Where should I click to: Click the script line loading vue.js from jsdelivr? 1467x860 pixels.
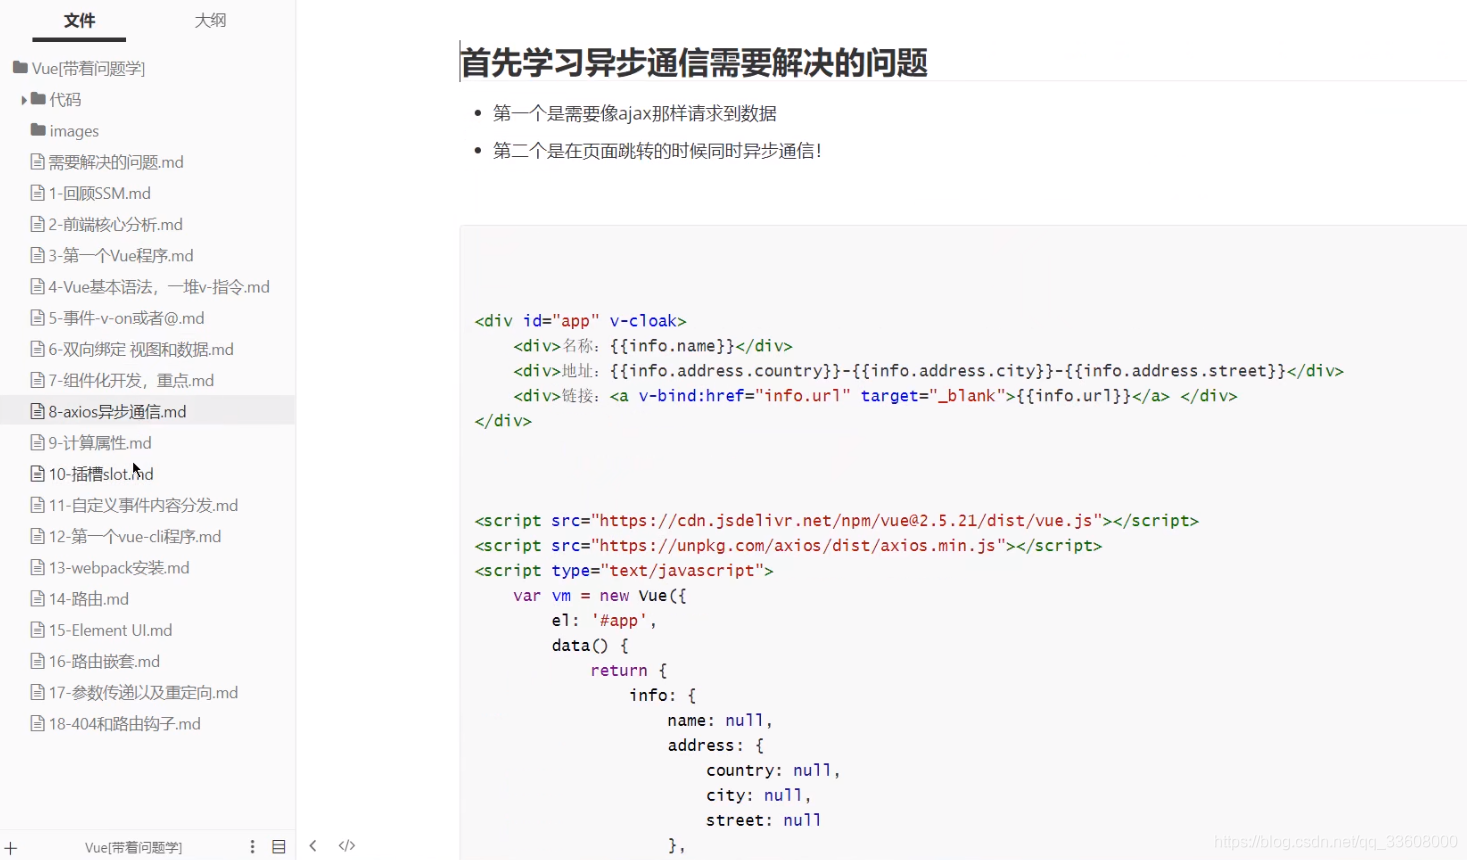click(836, 521)
